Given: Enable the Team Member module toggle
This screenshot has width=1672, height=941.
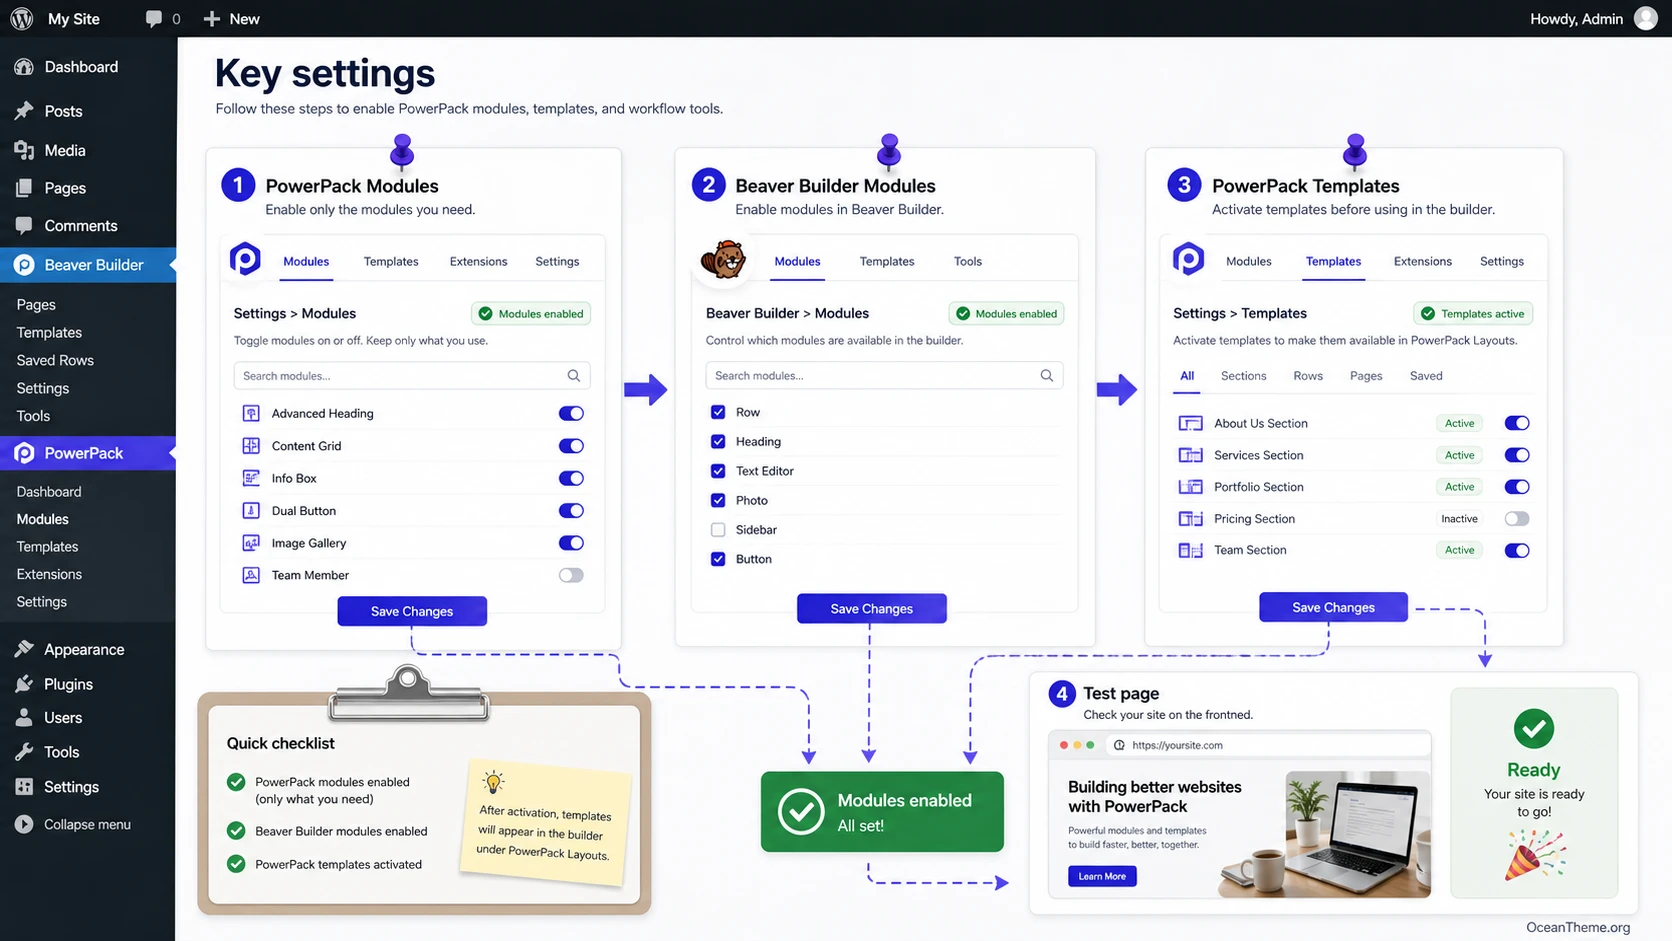Looking at the screenshot, I should pos(571,575).
